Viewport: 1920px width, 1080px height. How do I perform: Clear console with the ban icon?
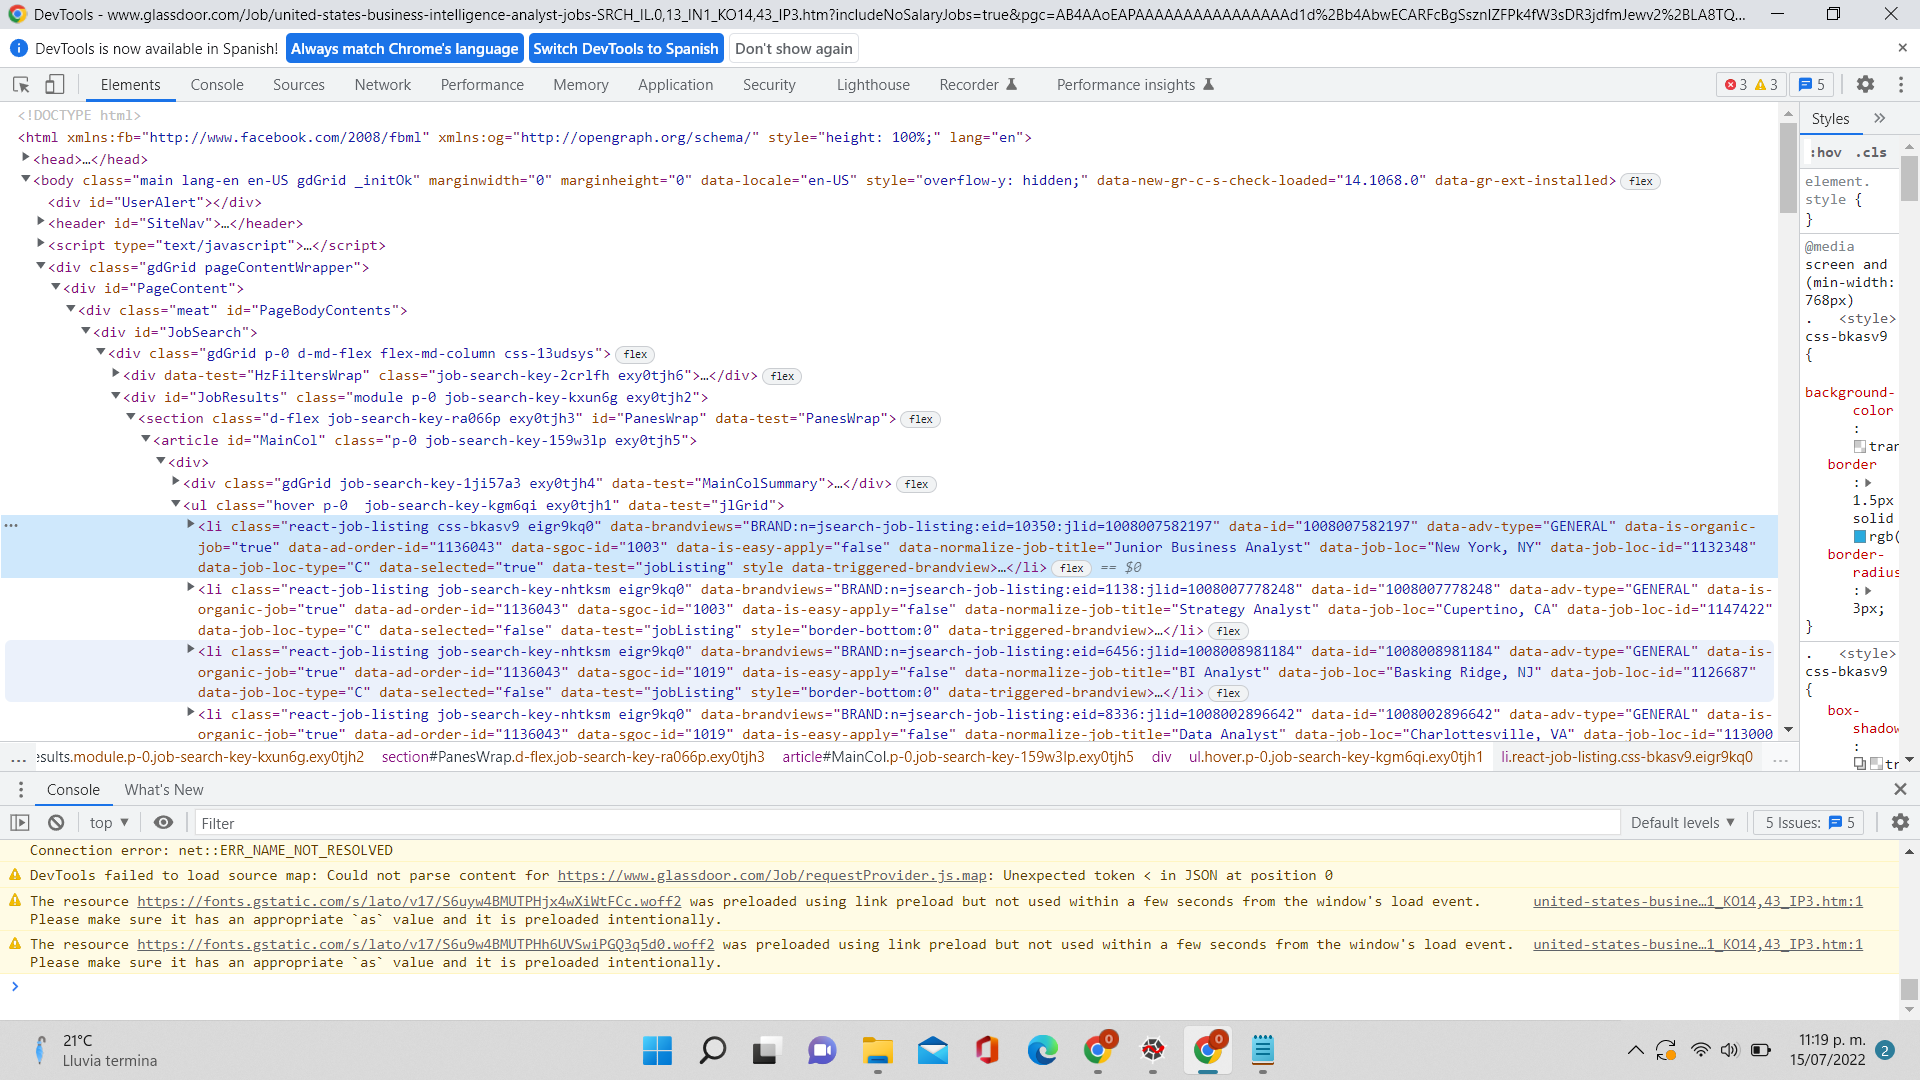56,823
